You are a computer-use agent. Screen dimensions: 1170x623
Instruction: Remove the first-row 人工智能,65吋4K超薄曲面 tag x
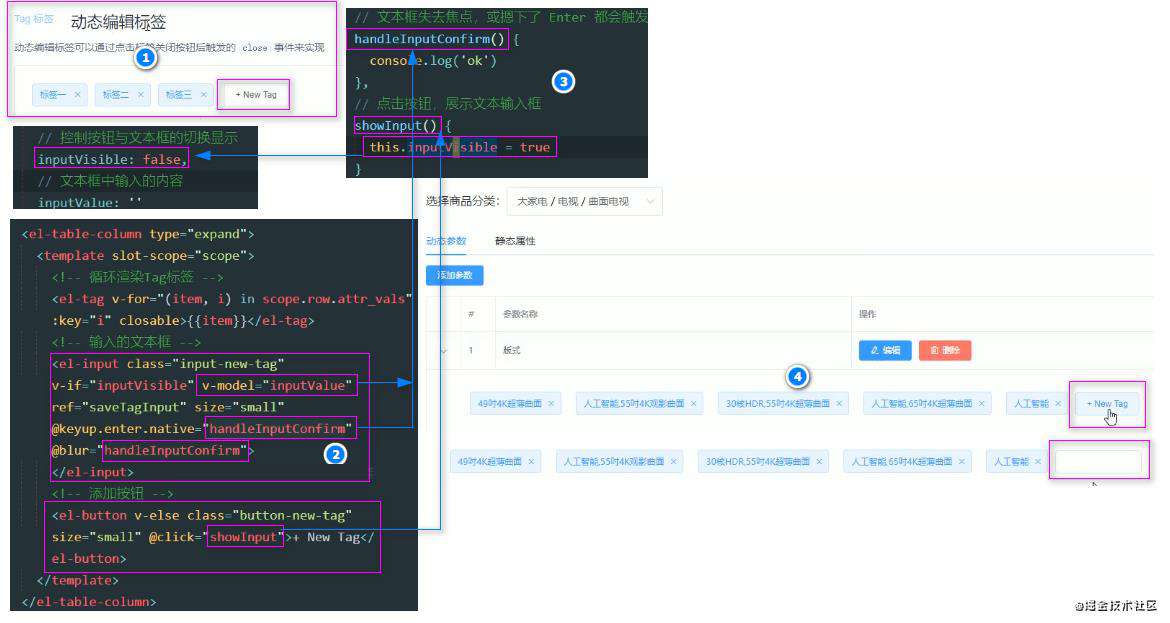[x=981, y=404]
